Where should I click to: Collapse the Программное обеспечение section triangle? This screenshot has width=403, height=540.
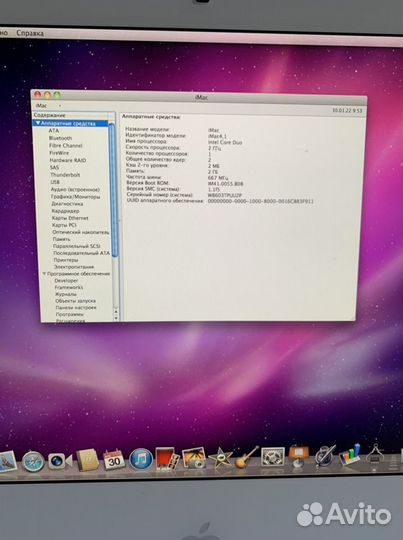(44, 274)
